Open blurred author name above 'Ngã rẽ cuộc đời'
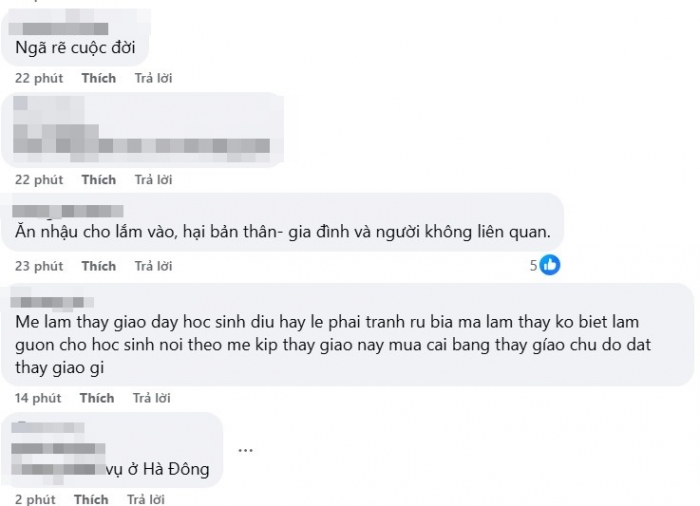 [58, 29]
